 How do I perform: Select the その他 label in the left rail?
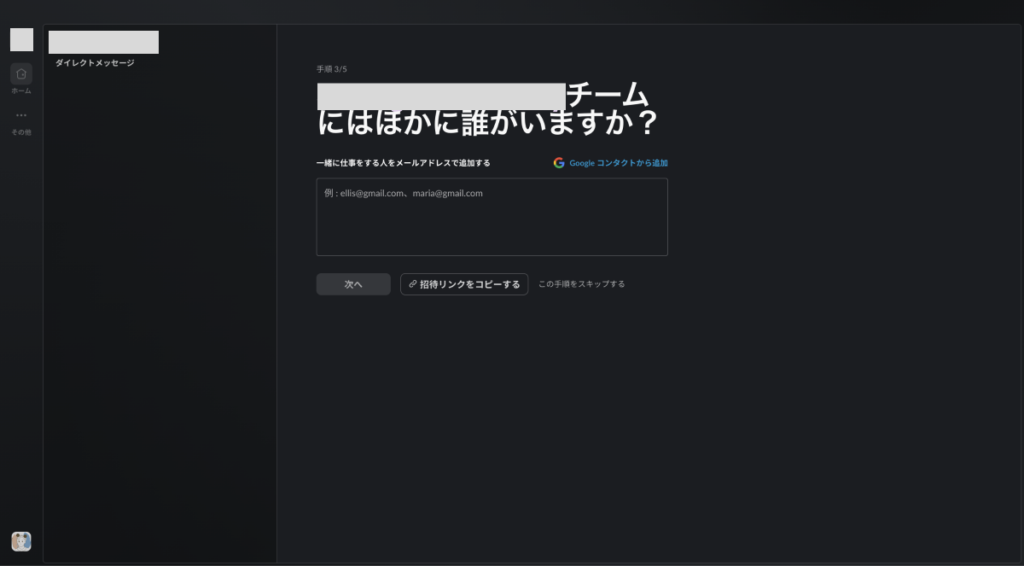coord(21,132)
